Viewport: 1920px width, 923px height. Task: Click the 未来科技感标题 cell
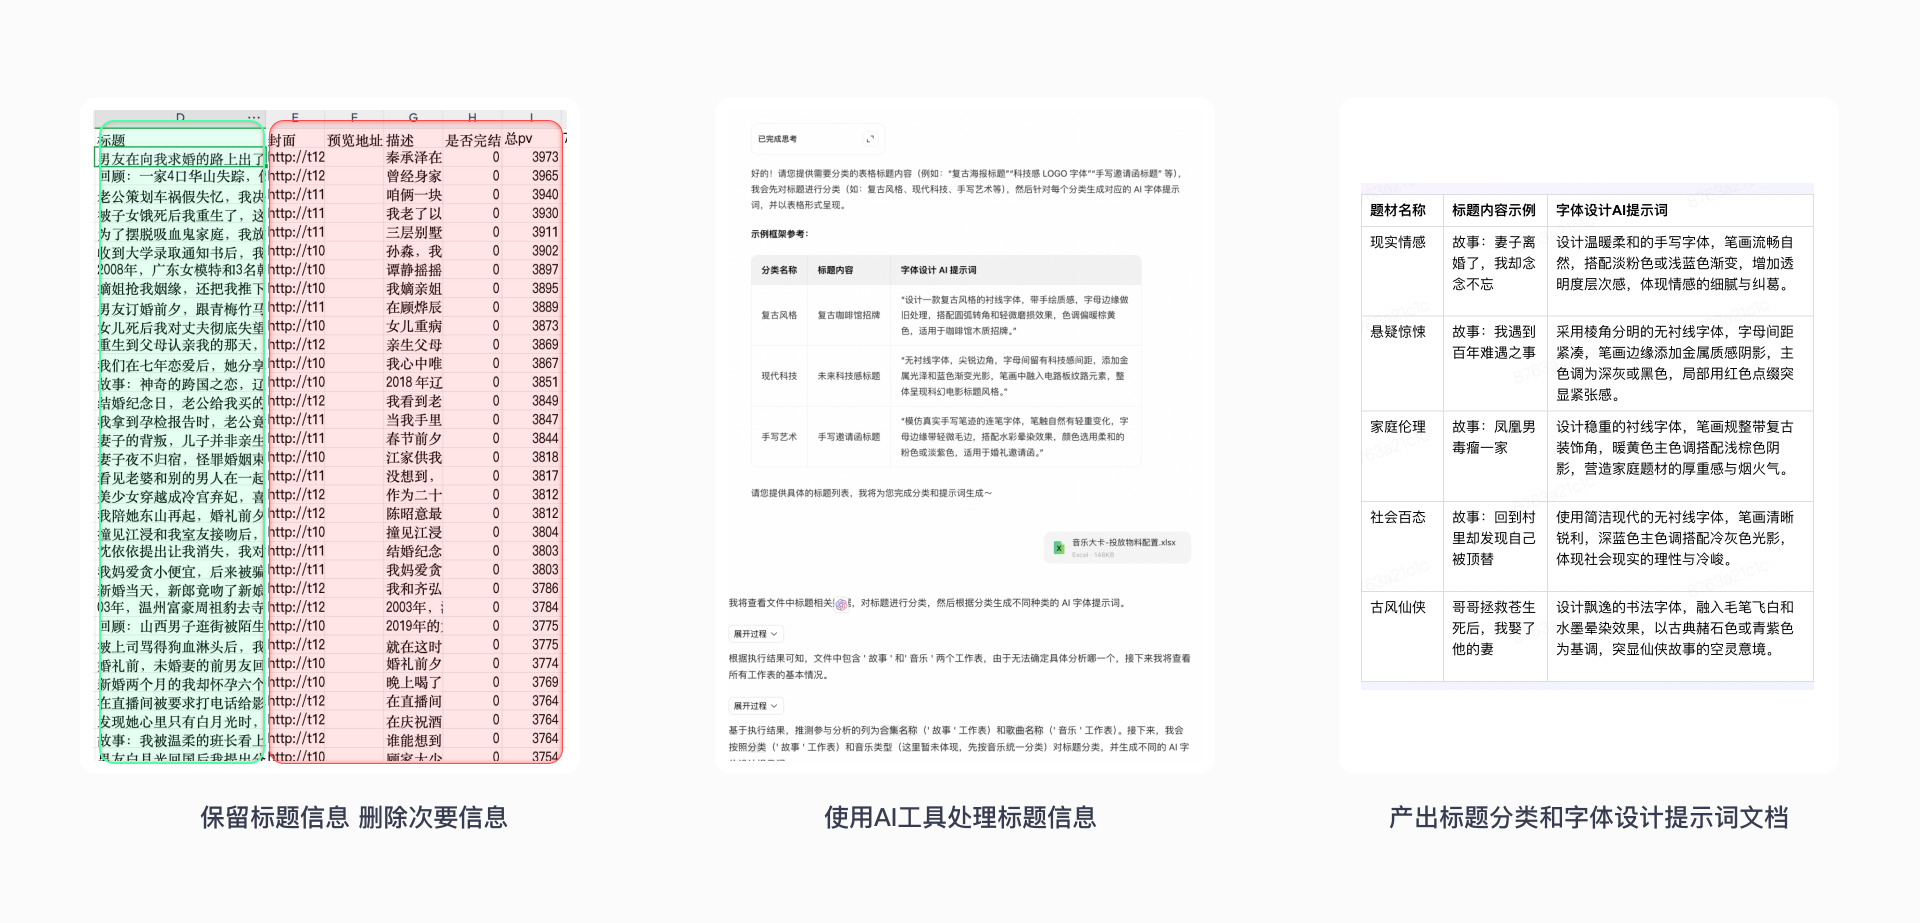(849, 376)
